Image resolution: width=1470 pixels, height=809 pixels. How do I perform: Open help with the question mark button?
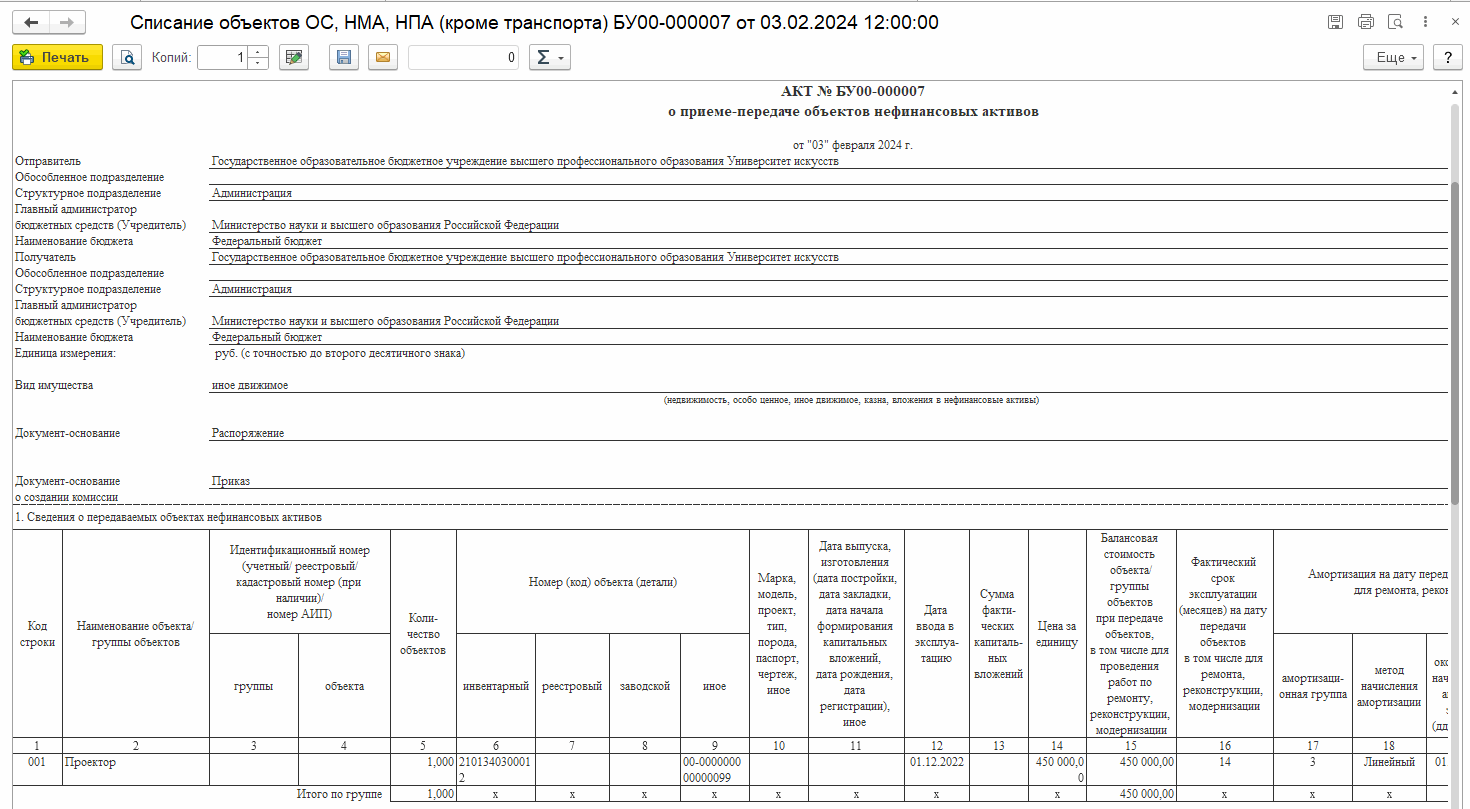(x=1447, y=58)
